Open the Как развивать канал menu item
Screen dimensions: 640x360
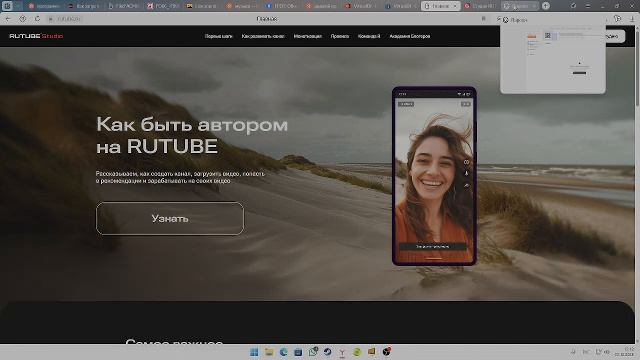tap(263, 36)
